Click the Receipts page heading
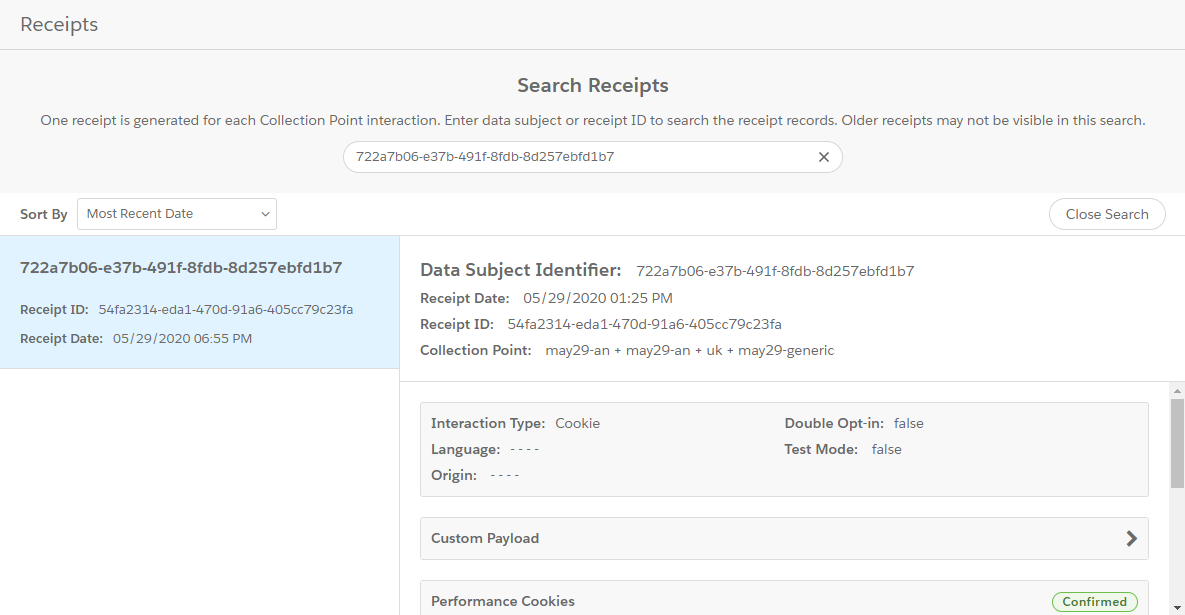The width and height of the screenshot is (1185, 615). pos(59,24)
